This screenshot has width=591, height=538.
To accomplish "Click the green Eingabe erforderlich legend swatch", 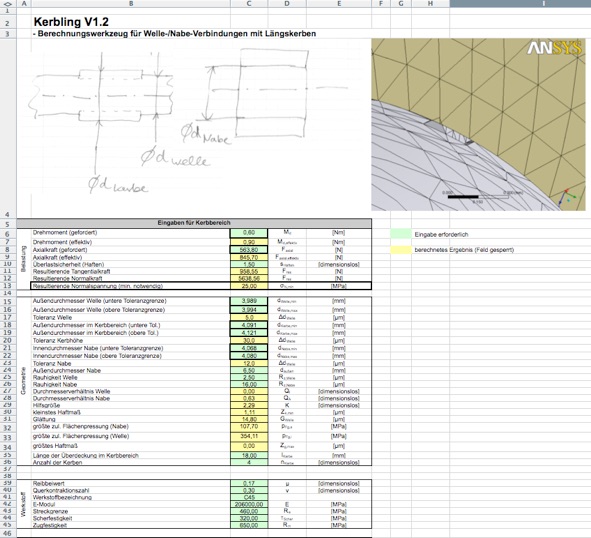I will pos(401,234).
